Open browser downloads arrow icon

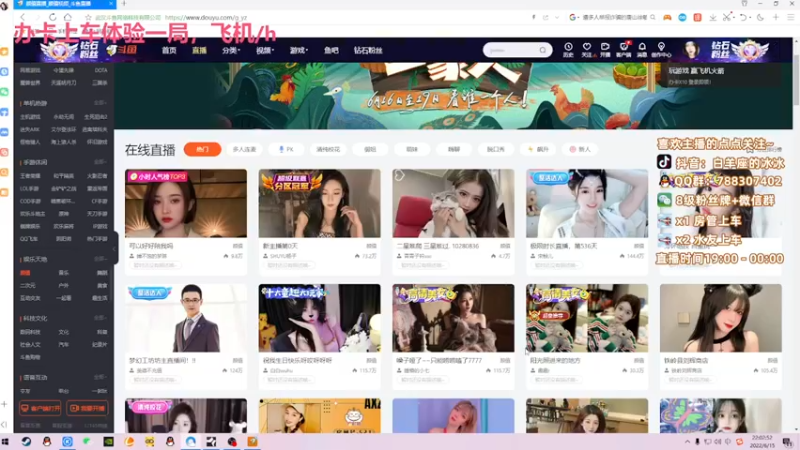(712, 17)
